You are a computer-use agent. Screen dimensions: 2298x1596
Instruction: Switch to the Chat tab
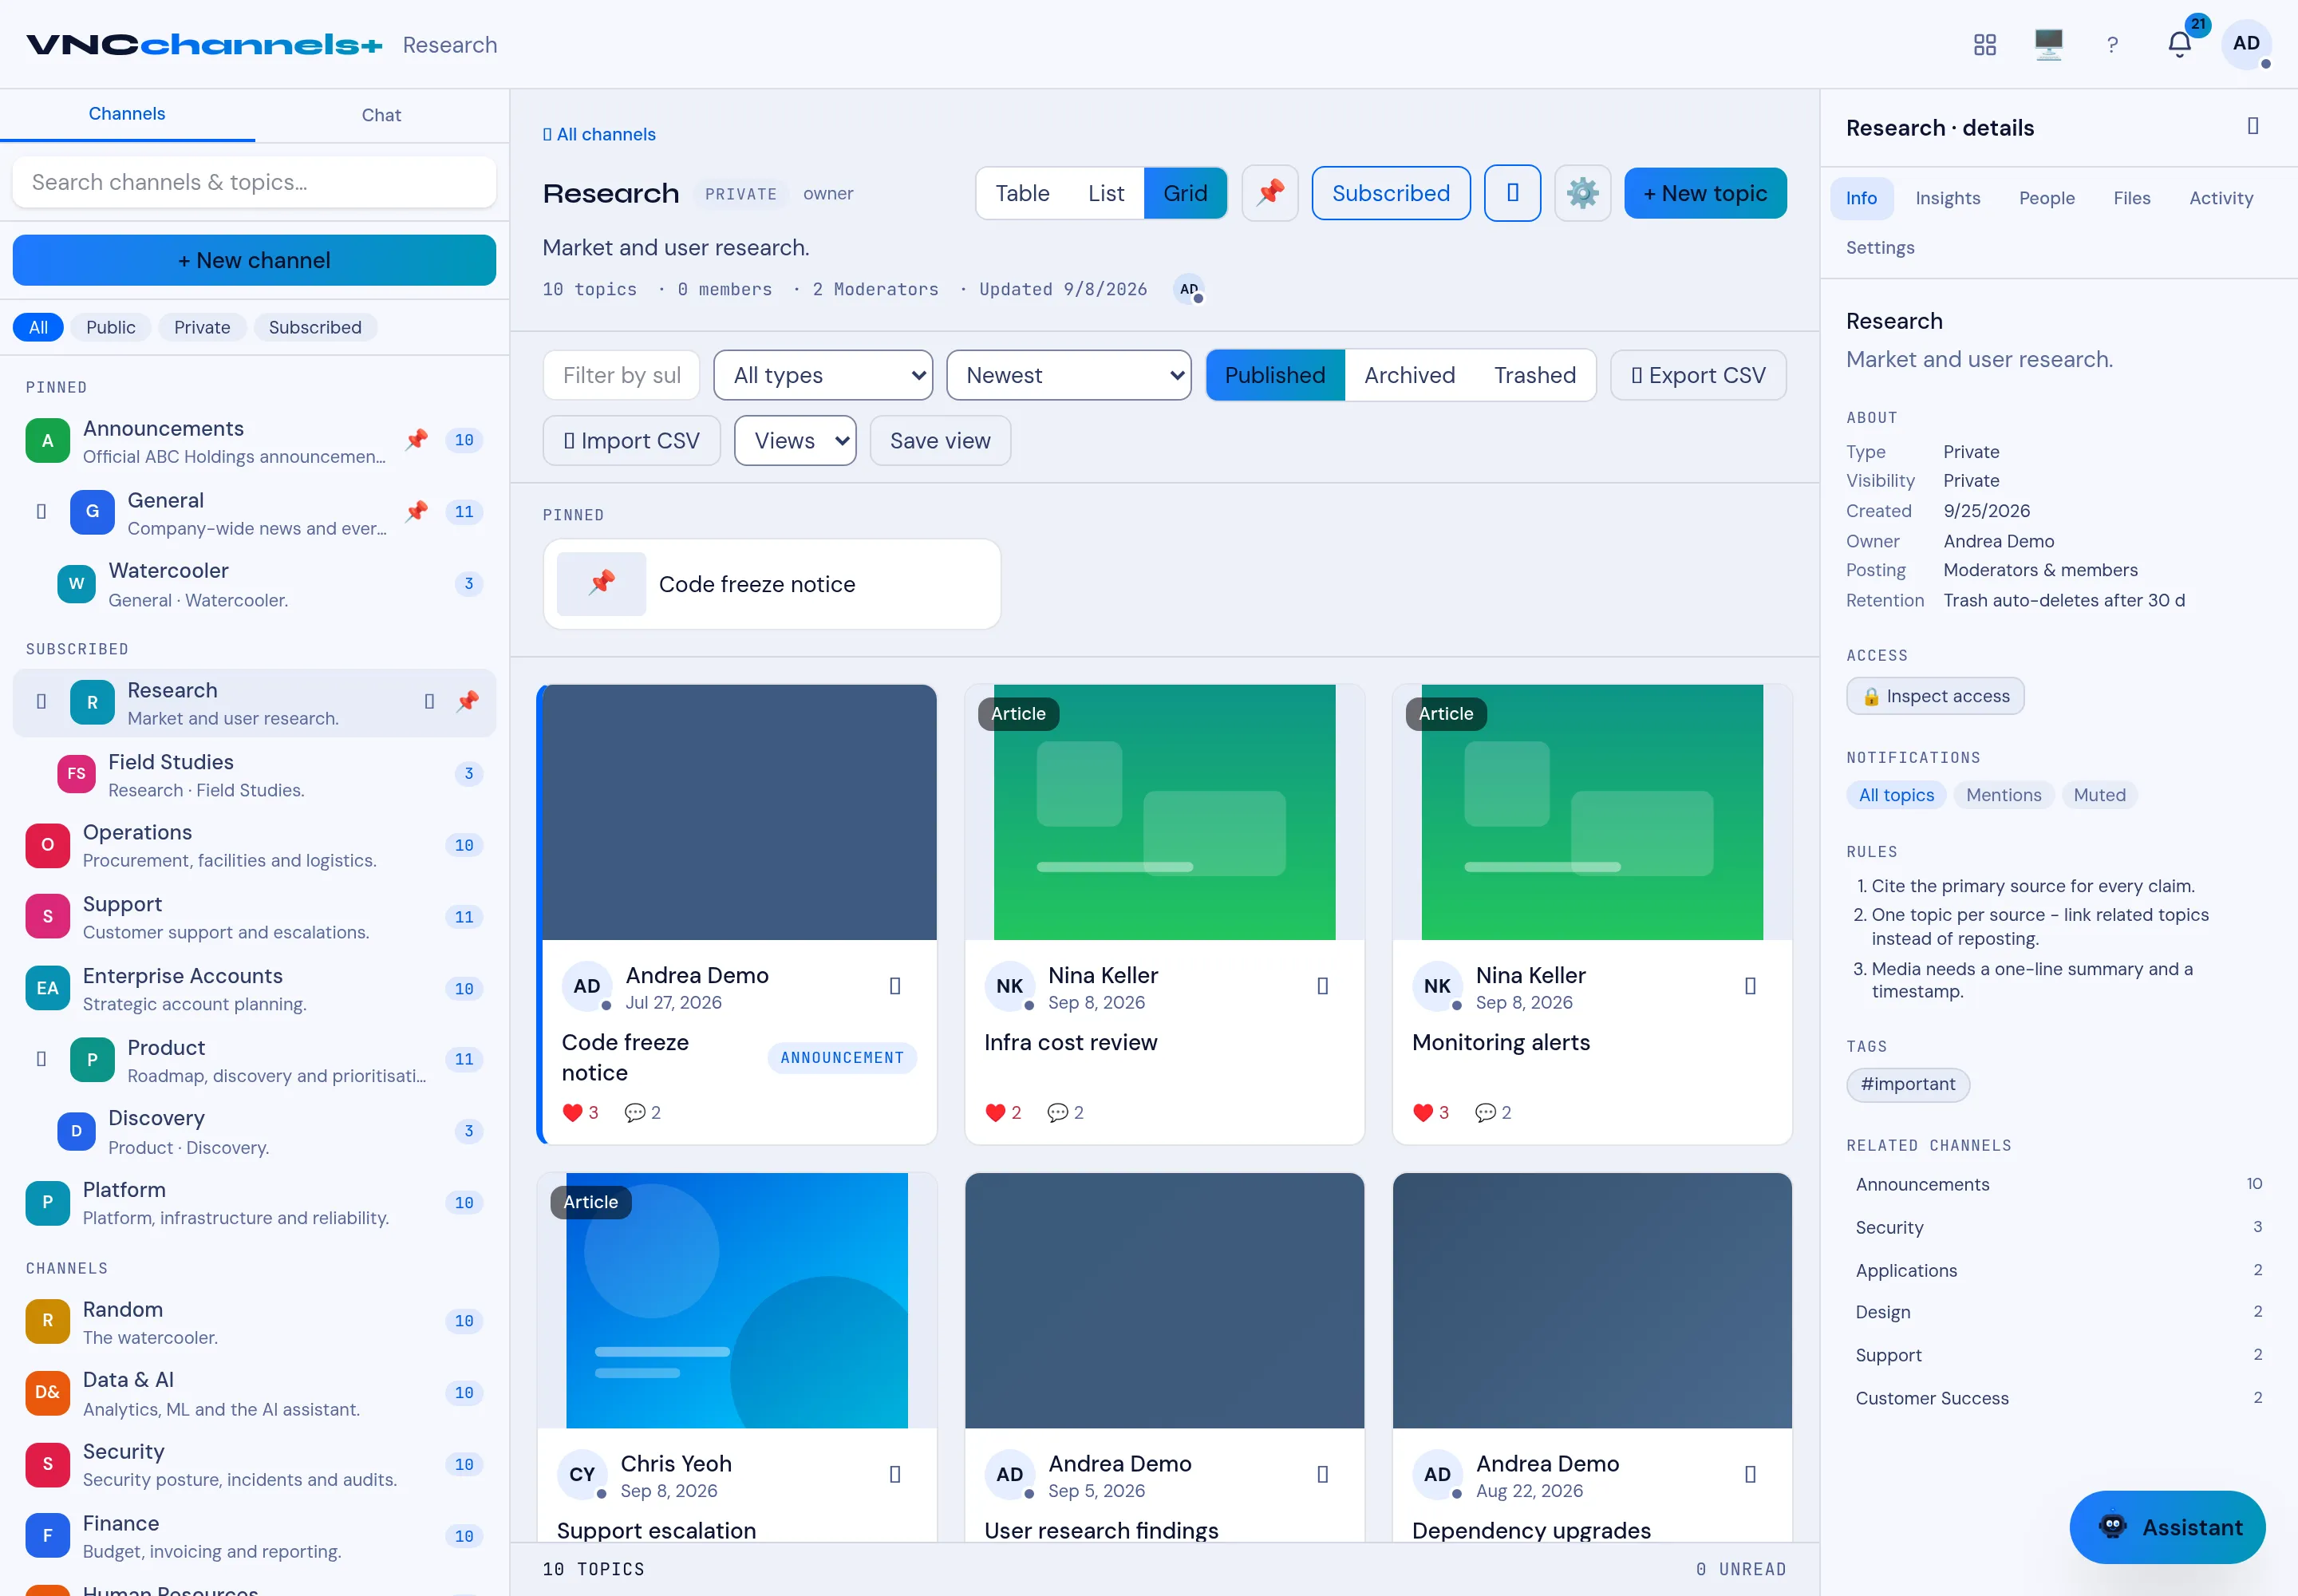pyautogui.click(x=381, y=115)
